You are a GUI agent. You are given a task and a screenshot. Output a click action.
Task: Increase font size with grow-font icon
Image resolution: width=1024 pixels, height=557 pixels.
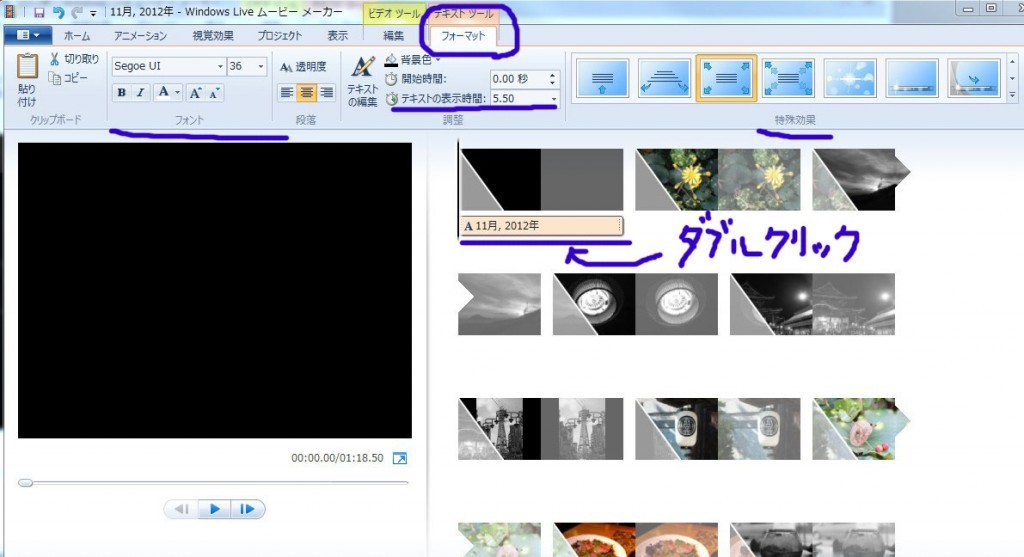(x=195, y=93)
